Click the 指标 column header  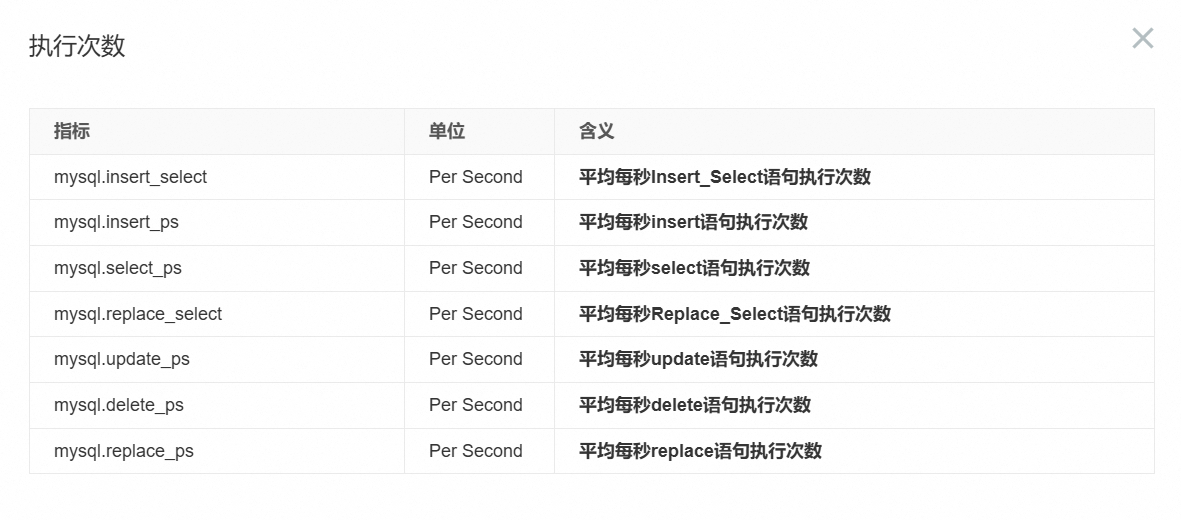(72, 131)
